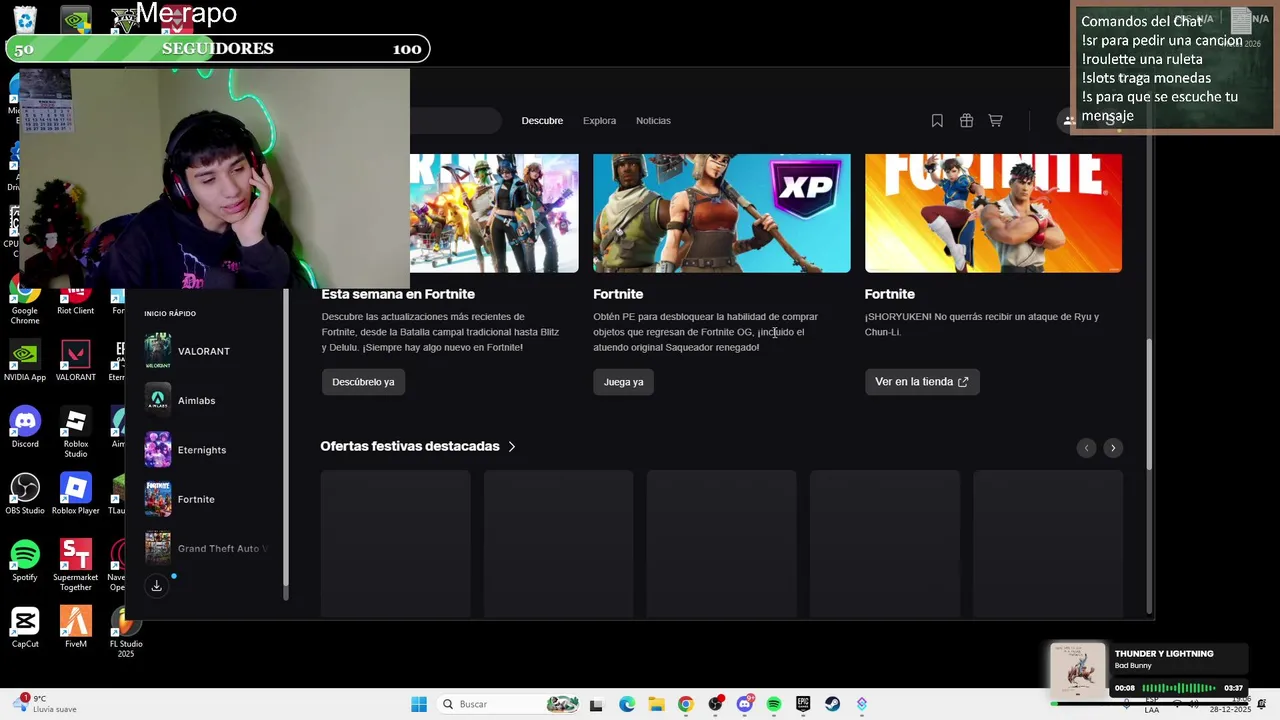The height and width of the screenshot is (720, 1280).
Task: Open the shopping cart icon
Action: point(995,121)
